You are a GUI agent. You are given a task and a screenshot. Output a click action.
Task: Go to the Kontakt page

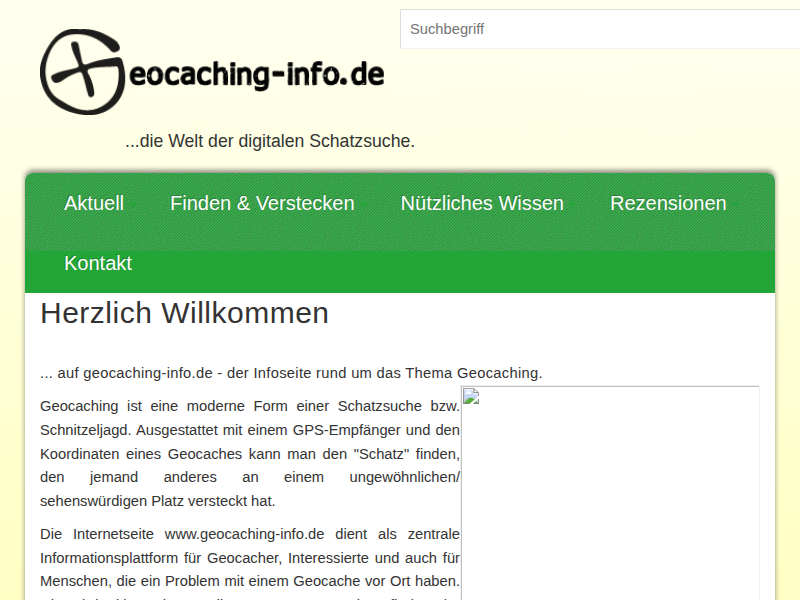point(98,263)
